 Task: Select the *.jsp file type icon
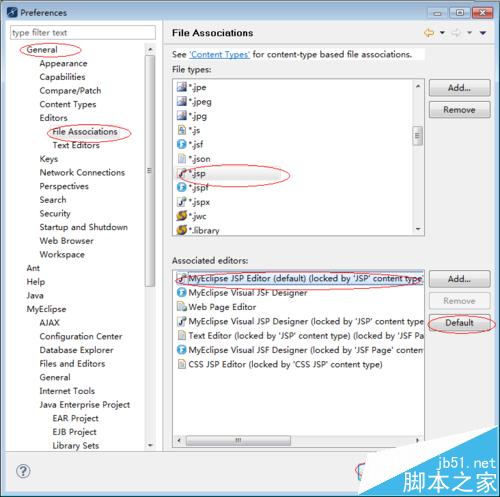pos(182,173)
